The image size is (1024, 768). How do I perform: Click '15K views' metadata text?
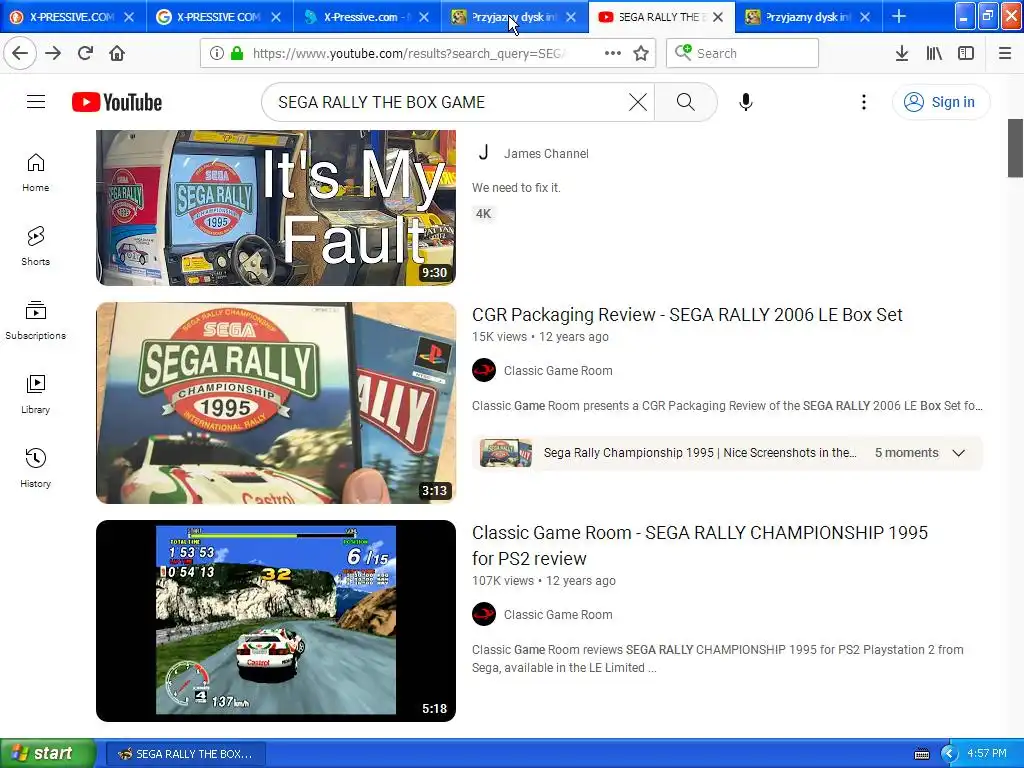[x=499, y=337]
